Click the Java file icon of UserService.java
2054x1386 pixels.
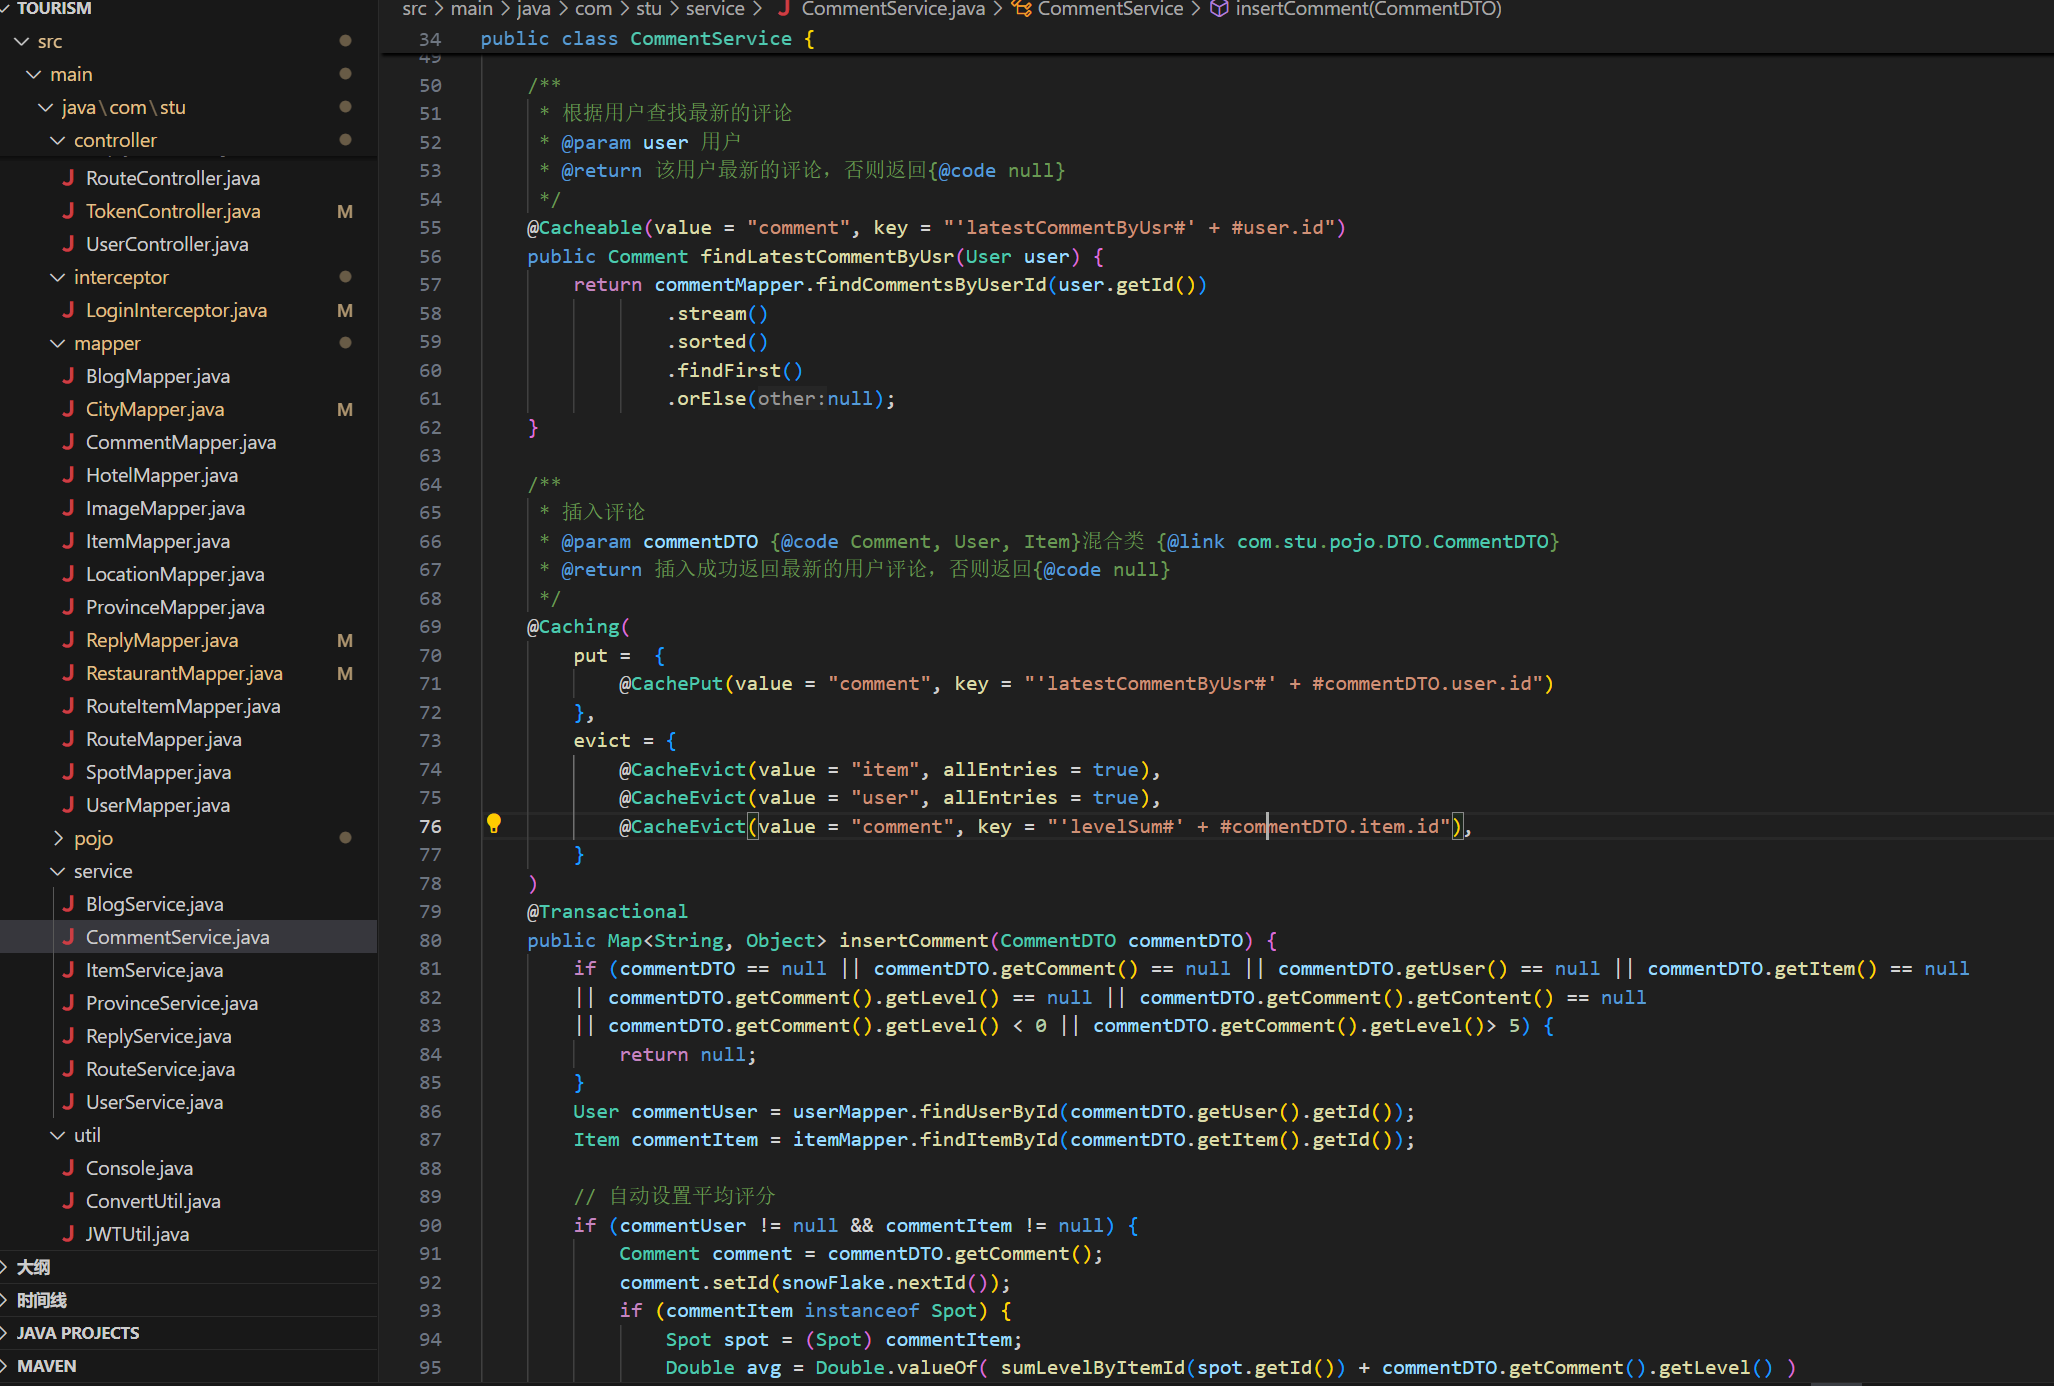click(x=68, y=1102)
